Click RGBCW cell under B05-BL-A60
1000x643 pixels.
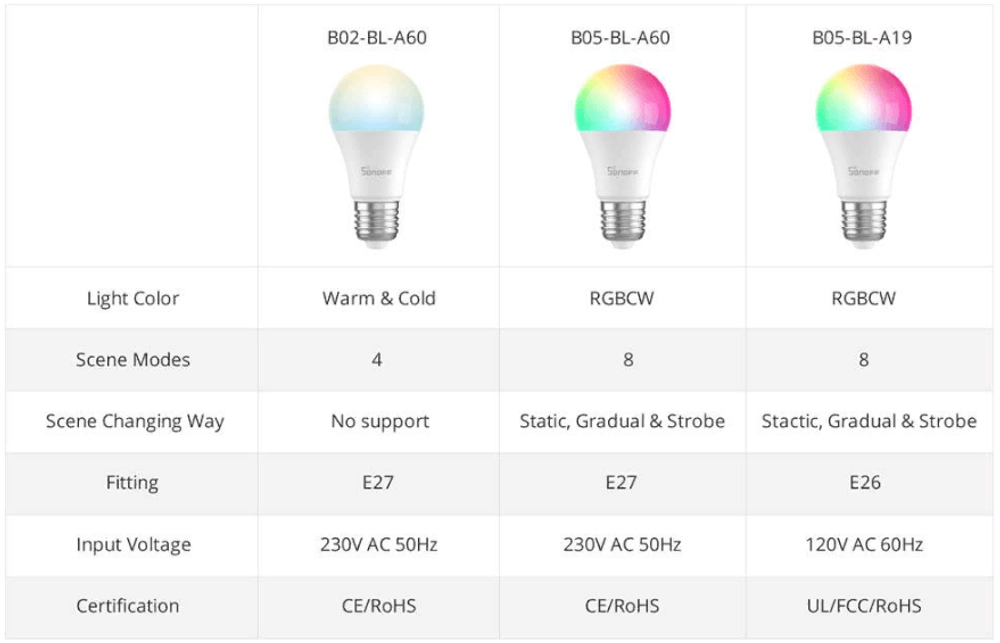pos(622,299)
